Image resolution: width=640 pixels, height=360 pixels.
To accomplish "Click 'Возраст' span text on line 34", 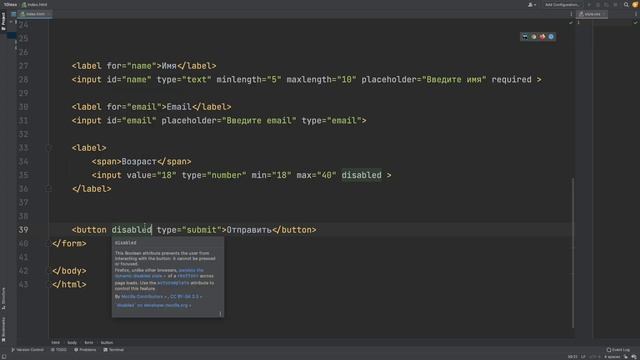I will tap(139, 162).
